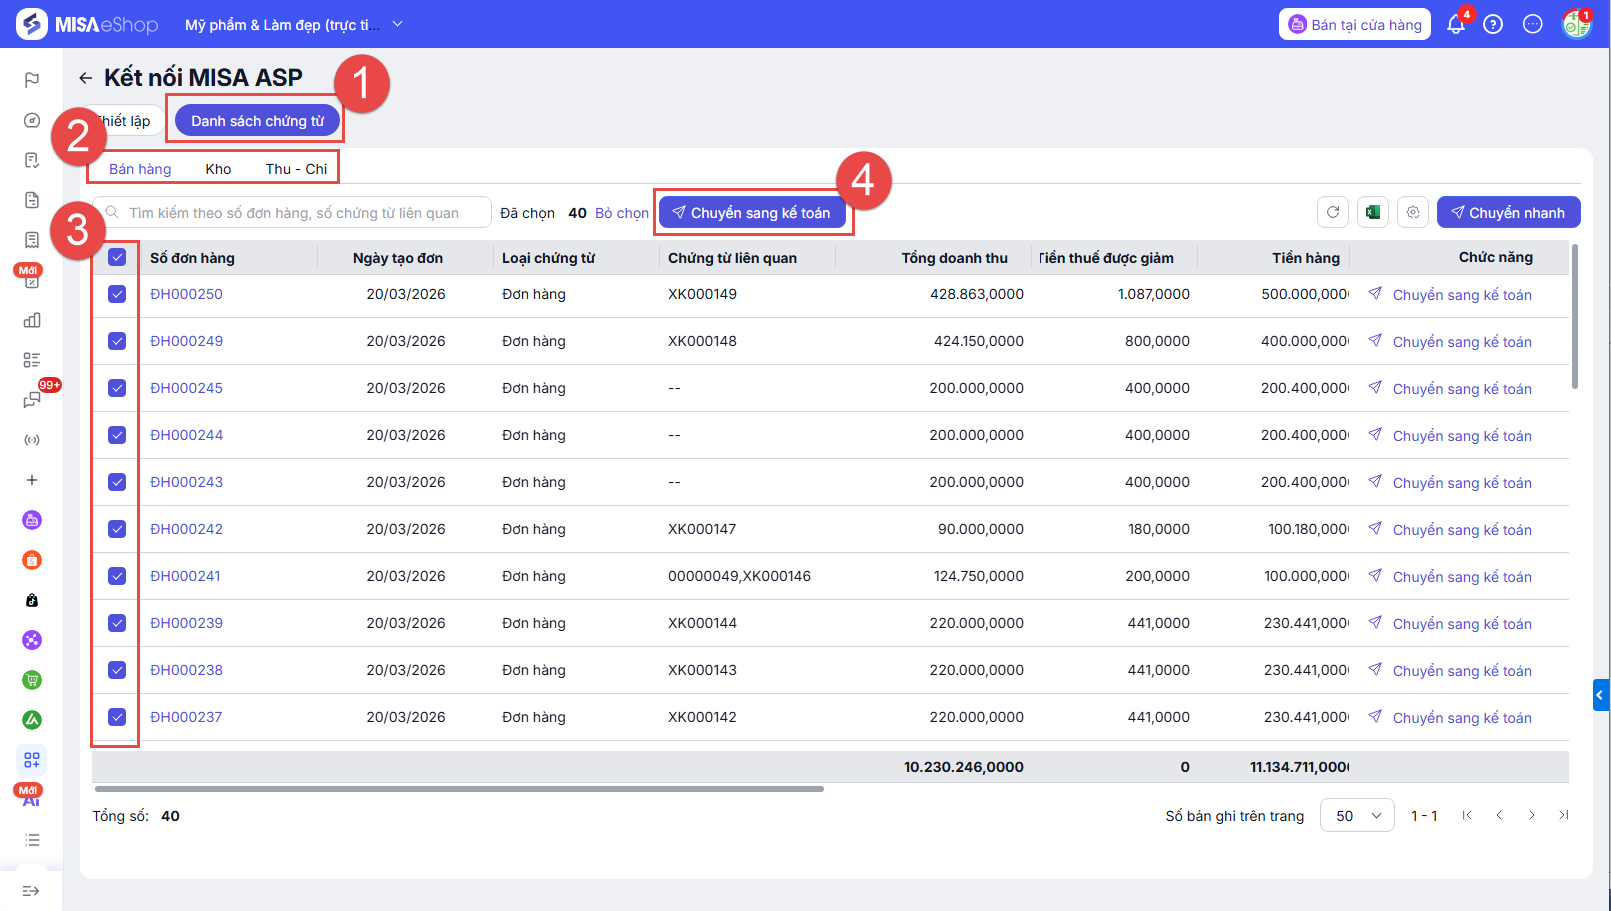Open the flag icon in the sidebar

32,80
